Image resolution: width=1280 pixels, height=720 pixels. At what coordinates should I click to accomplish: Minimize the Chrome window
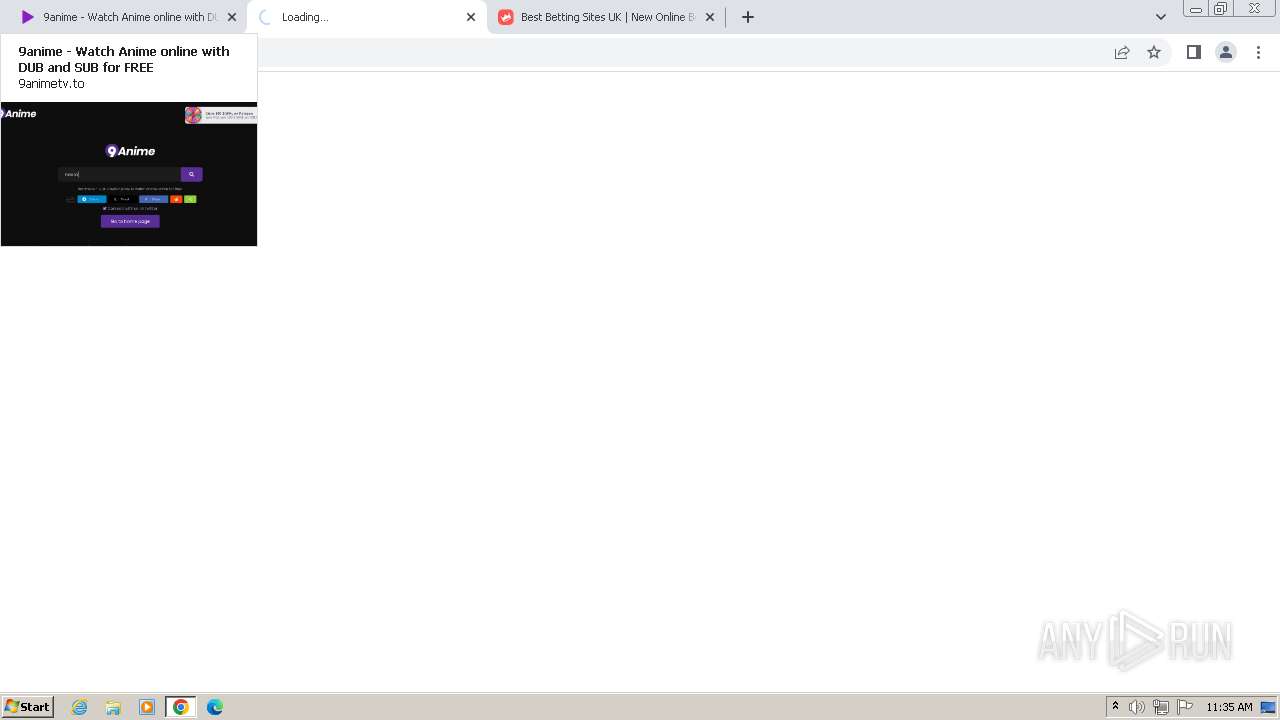click(1196, 9)
